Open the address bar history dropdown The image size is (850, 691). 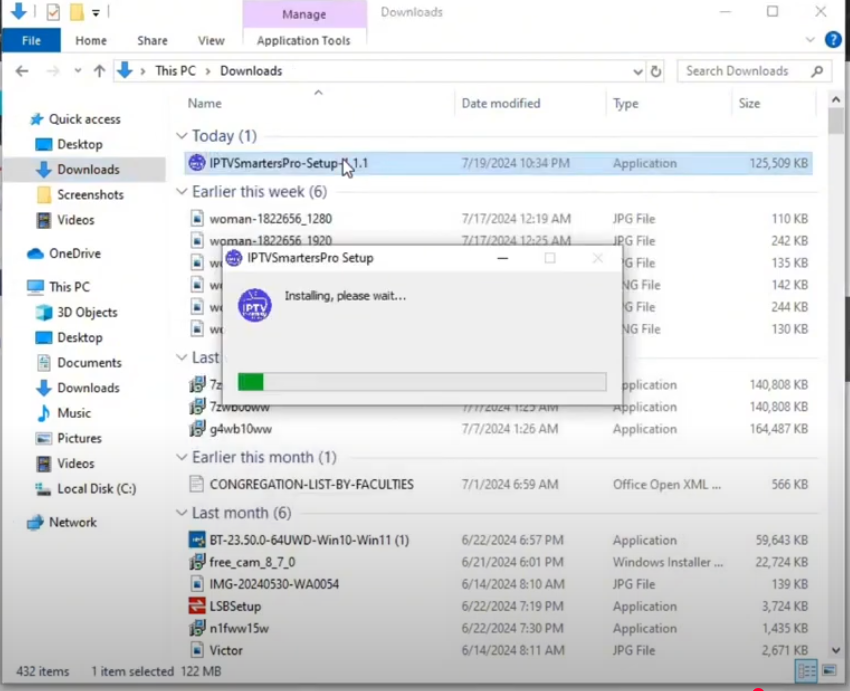pyautogui.click(x=638, y=72)
